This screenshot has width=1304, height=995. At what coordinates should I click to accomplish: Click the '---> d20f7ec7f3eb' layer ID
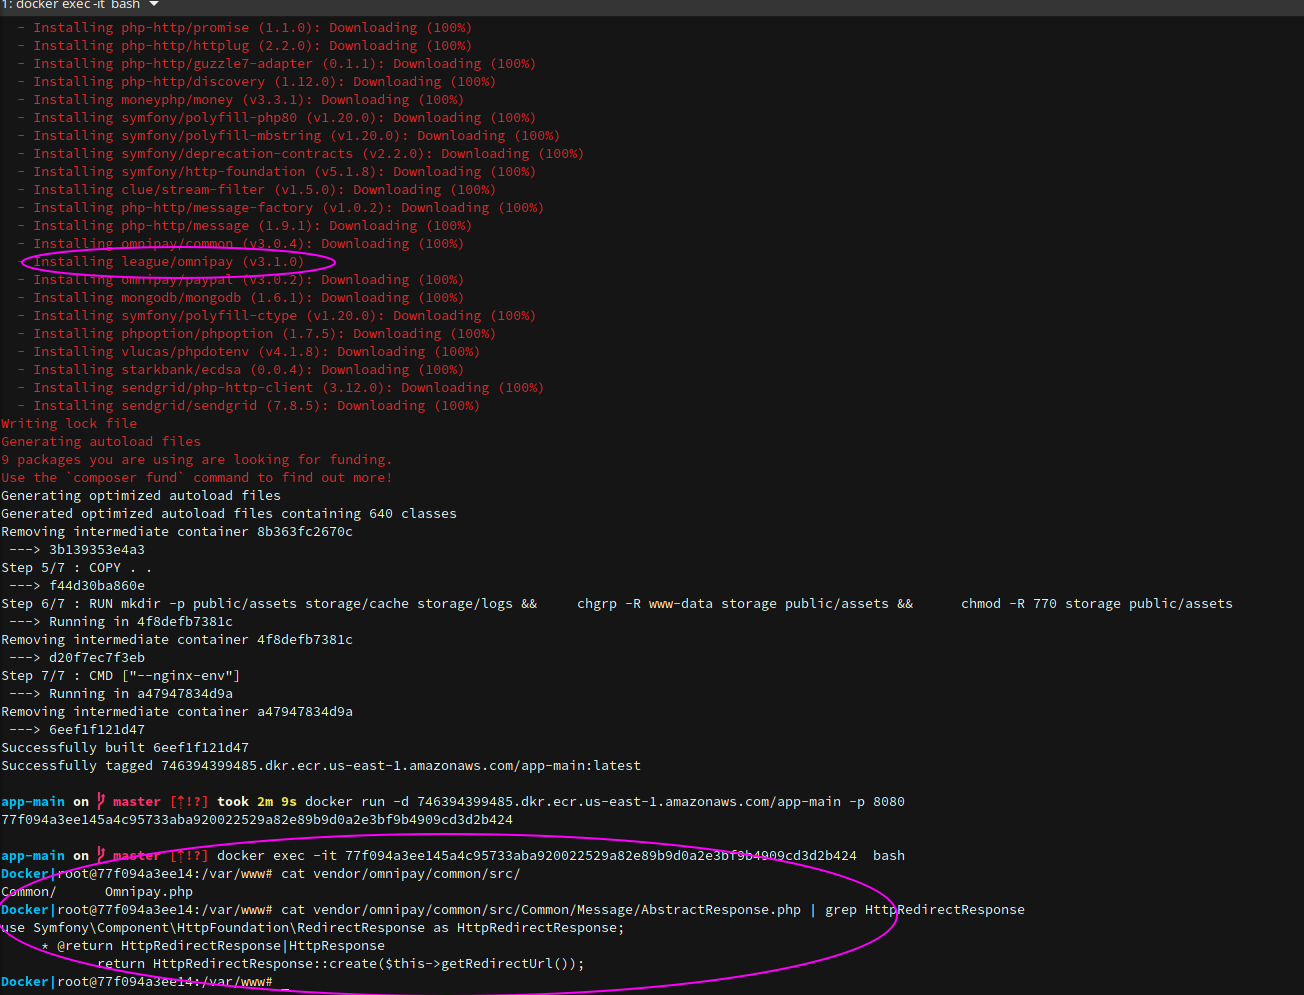[77, 658]
